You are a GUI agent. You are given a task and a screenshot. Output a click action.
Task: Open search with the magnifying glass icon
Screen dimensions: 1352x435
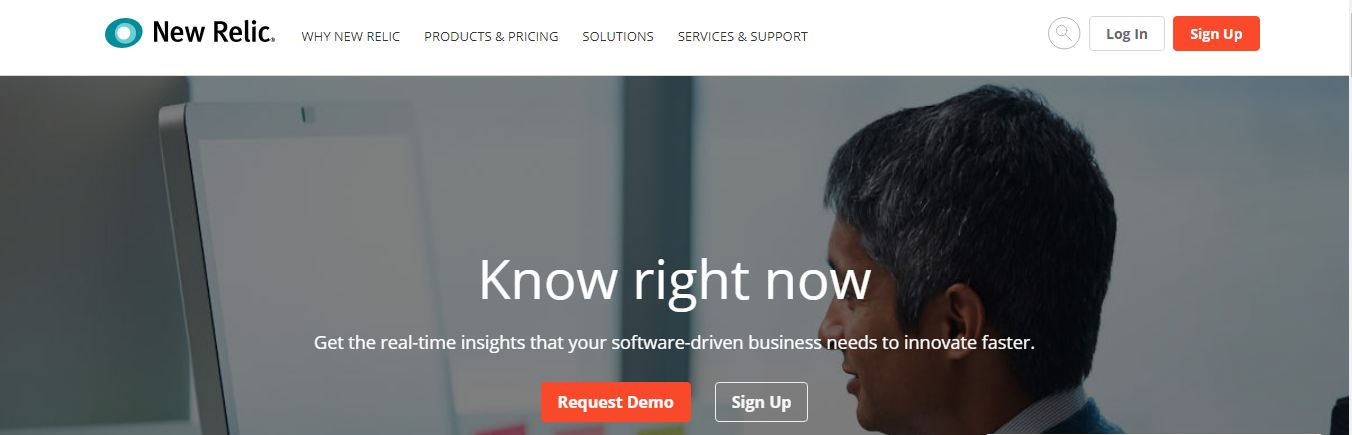click(x=1064, y=34)
